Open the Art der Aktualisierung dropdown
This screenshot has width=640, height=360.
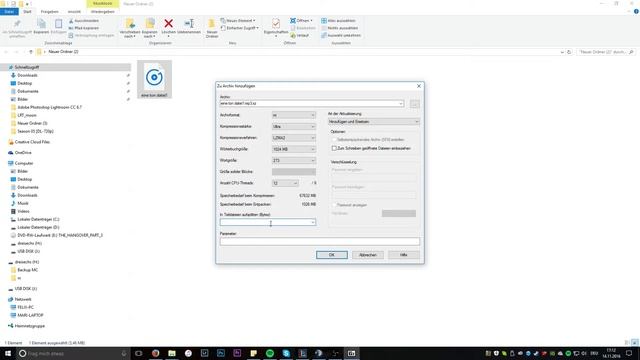pos(374,122)
